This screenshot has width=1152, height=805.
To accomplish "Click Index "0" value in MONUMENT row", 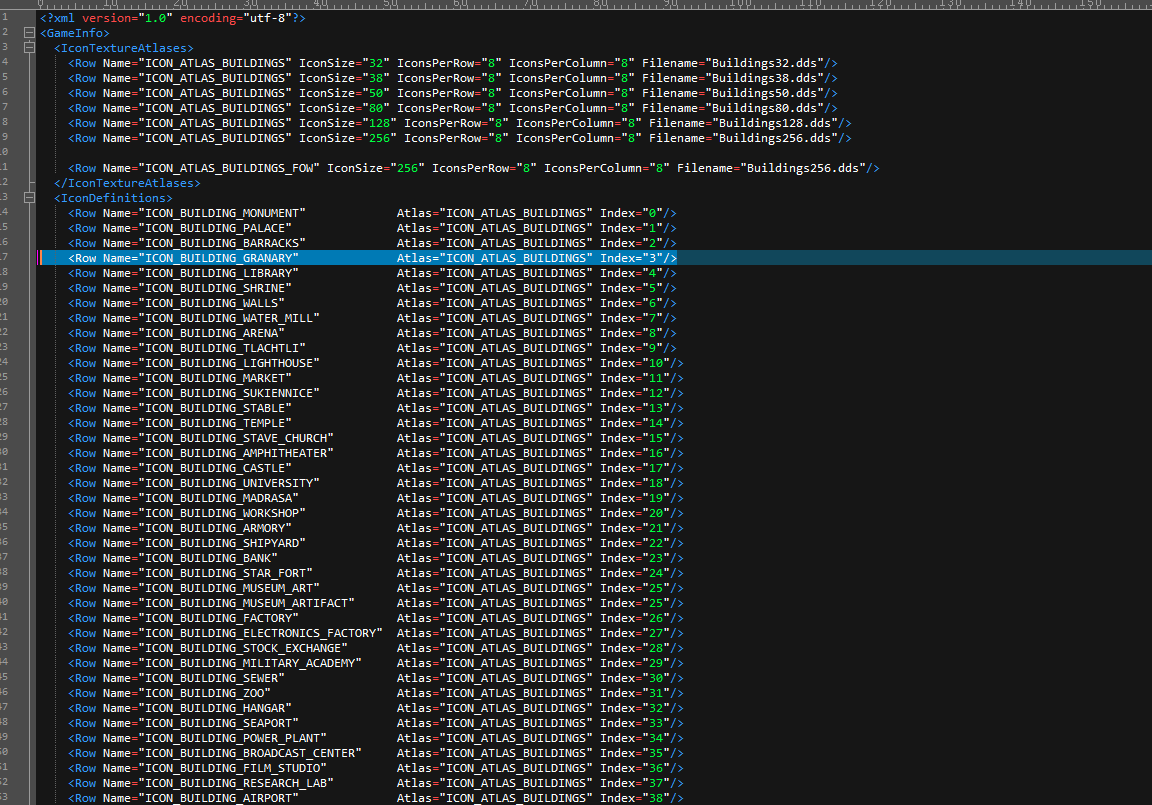I will (652, 213).
